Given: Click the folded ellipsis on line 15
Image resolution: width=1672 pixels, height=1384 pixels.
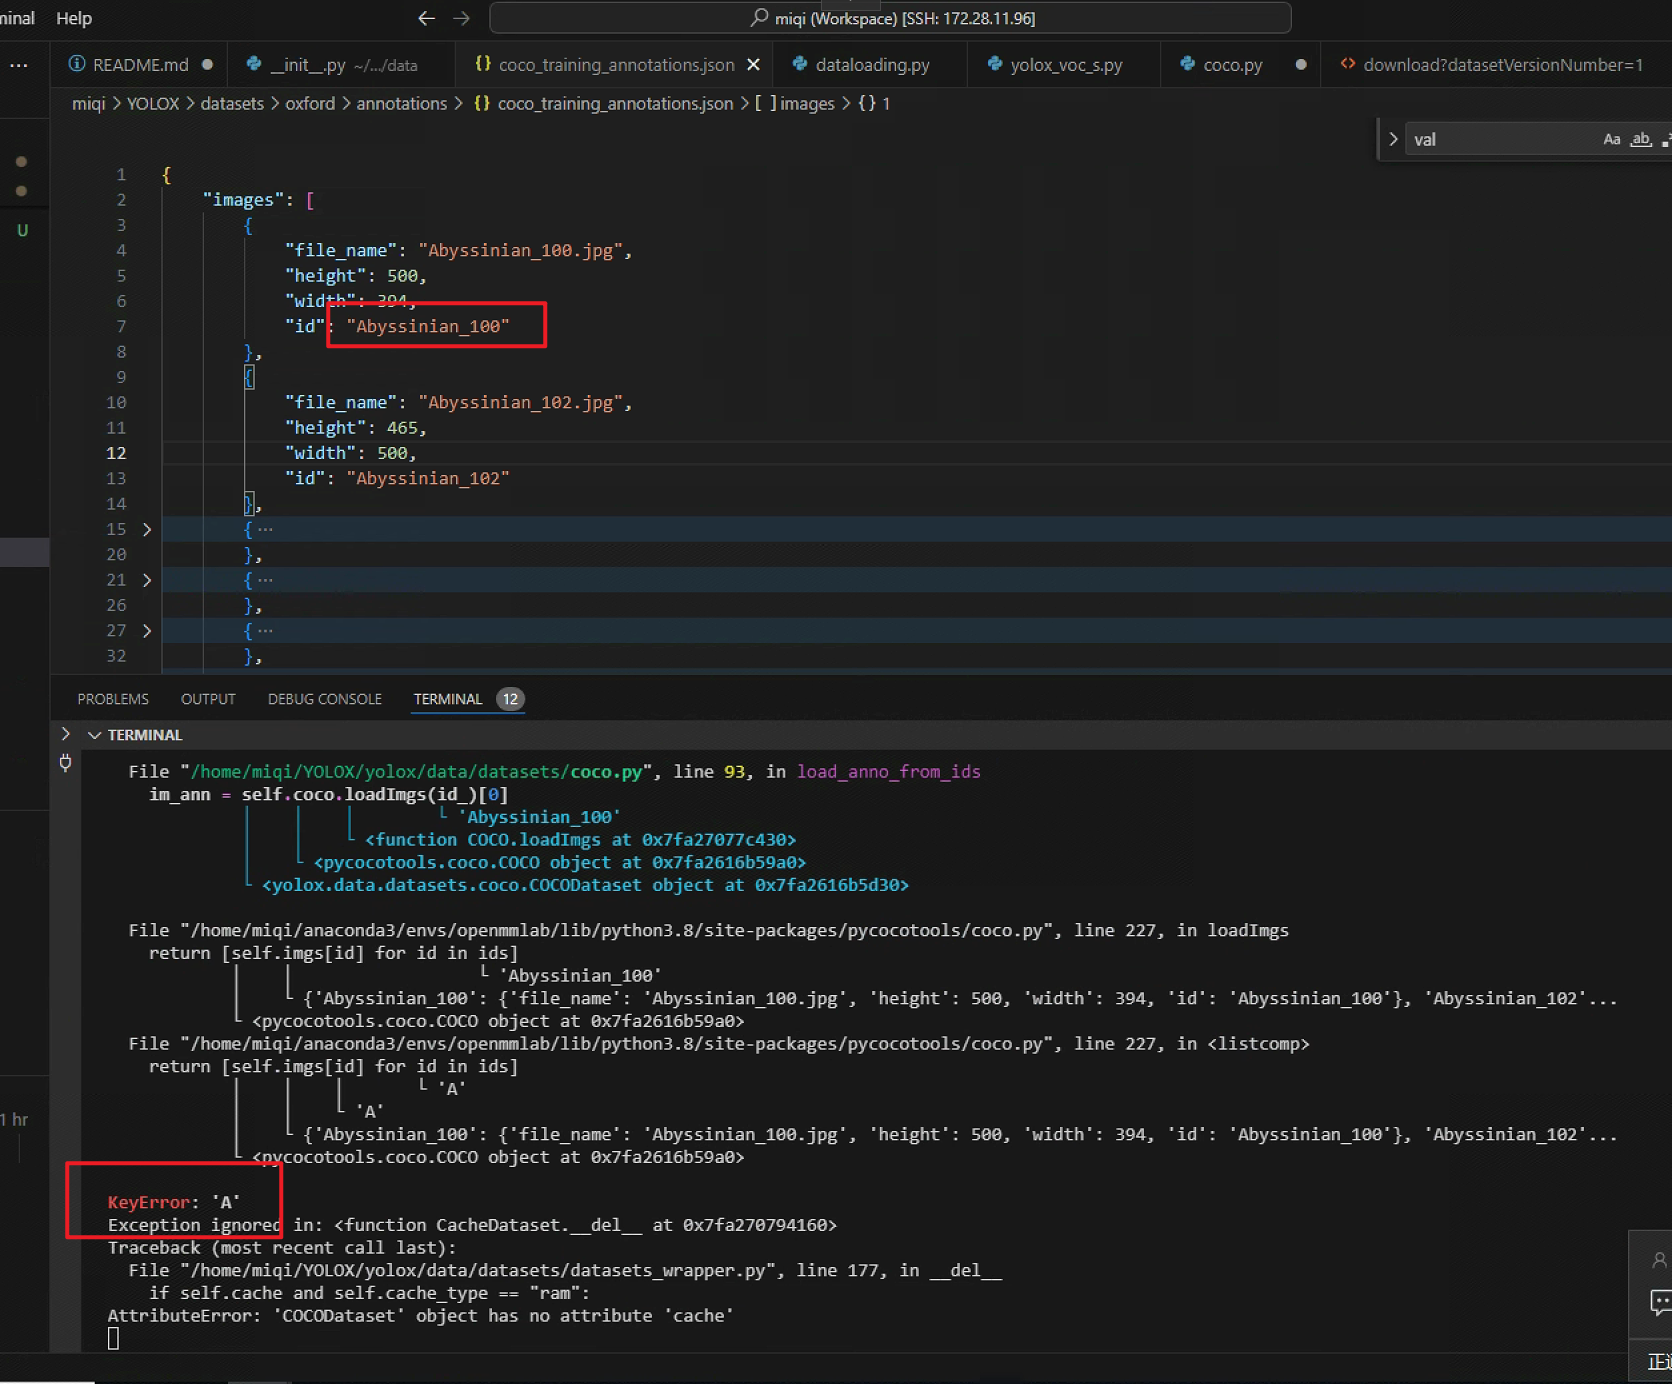Looking at the screenshot, I should coord(265,529).
